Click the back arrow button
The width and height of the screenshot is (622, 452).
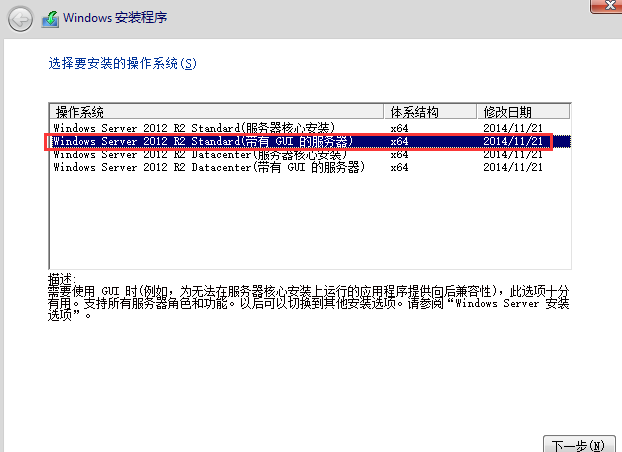[x=20, y=19]
